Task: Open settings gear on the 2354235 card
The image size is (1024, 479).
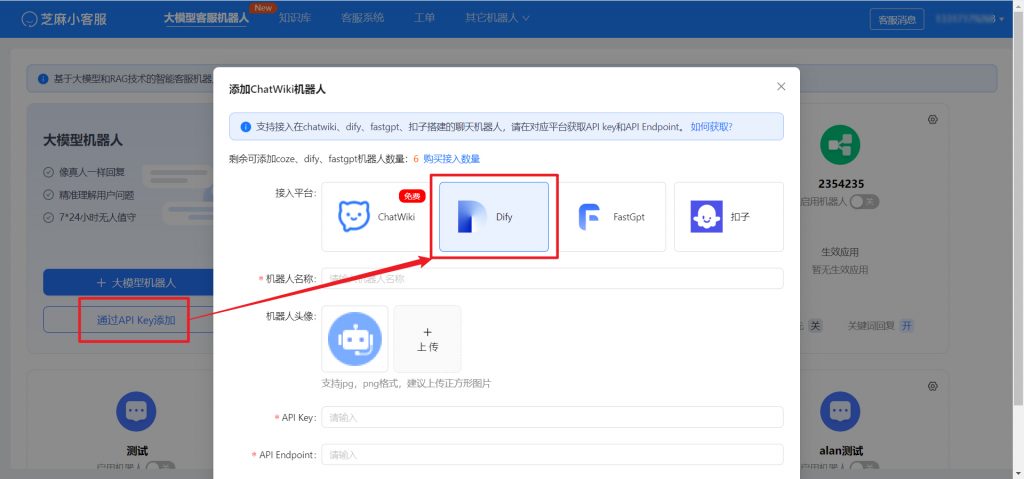Action: (933, 120)
